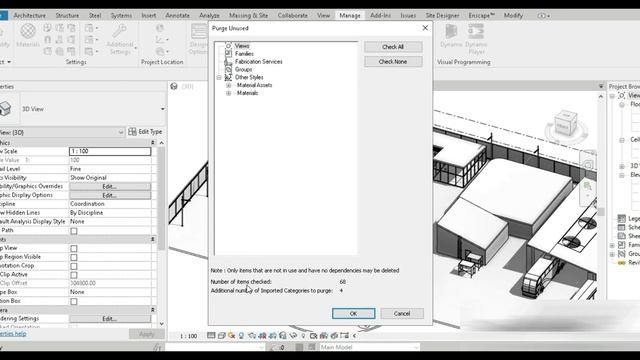This screenshot has width=640, height=360.
Task: Launch Dynamo from Visual Programming panel
Action: click(x=451, y=36)
